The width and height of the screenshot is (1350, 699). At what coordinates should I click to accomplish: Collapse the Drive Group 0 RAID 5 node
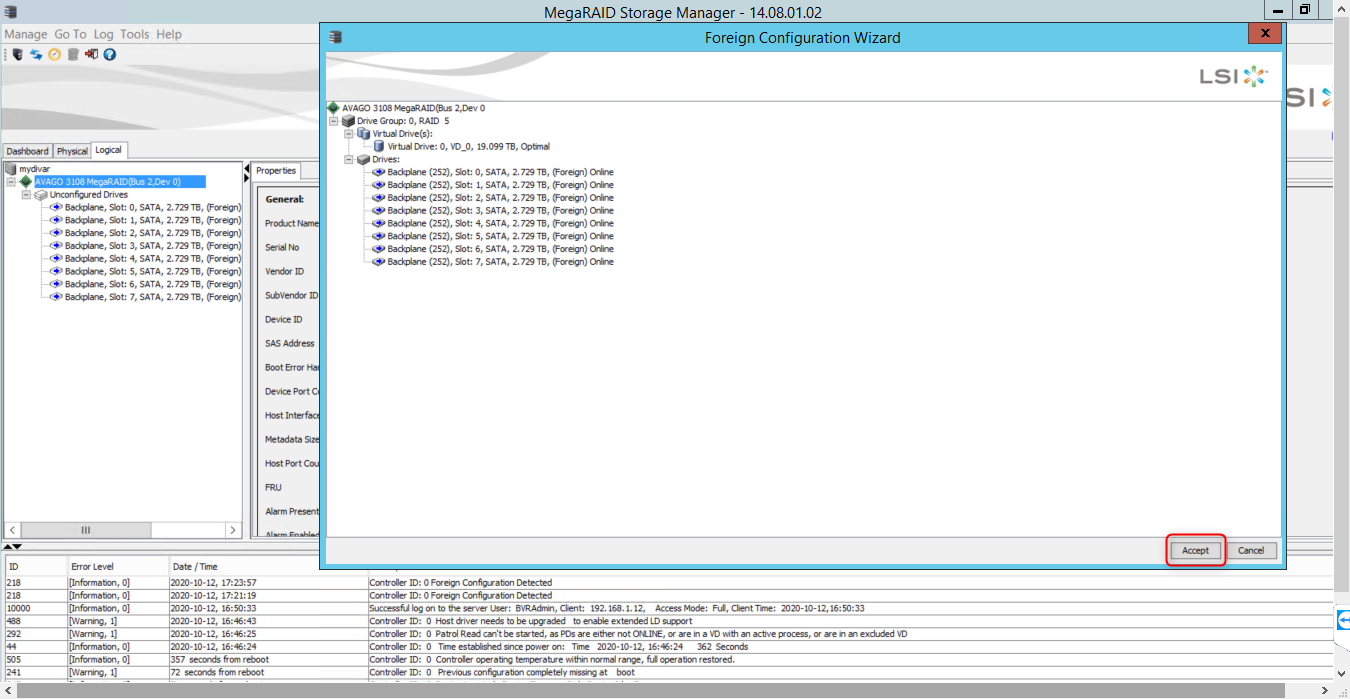tap(334, 121)
